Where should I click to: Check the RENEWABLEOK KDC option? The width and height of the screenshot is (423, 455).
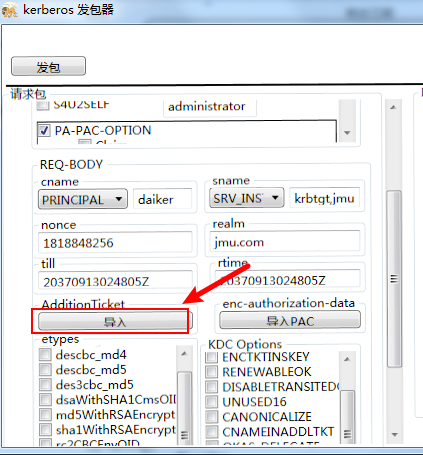click(x=211, y=372)
